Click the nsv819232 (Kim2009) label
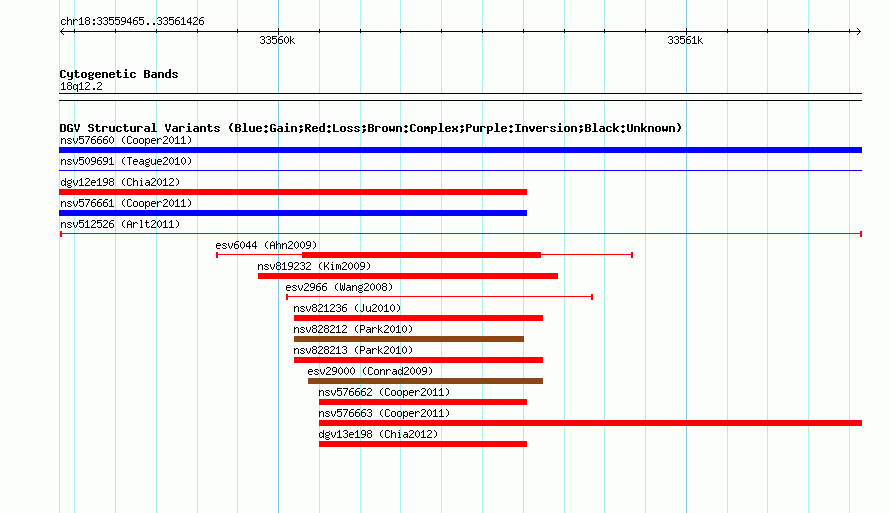This screenshot has height=513, width=890. [314, 266]
